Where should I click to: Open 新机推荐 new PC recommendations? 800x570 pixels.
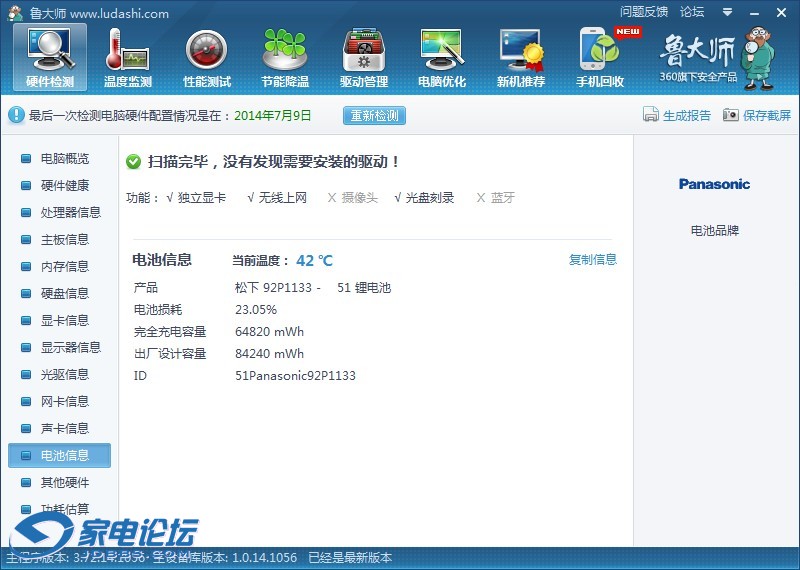click(x=520, y=57)
